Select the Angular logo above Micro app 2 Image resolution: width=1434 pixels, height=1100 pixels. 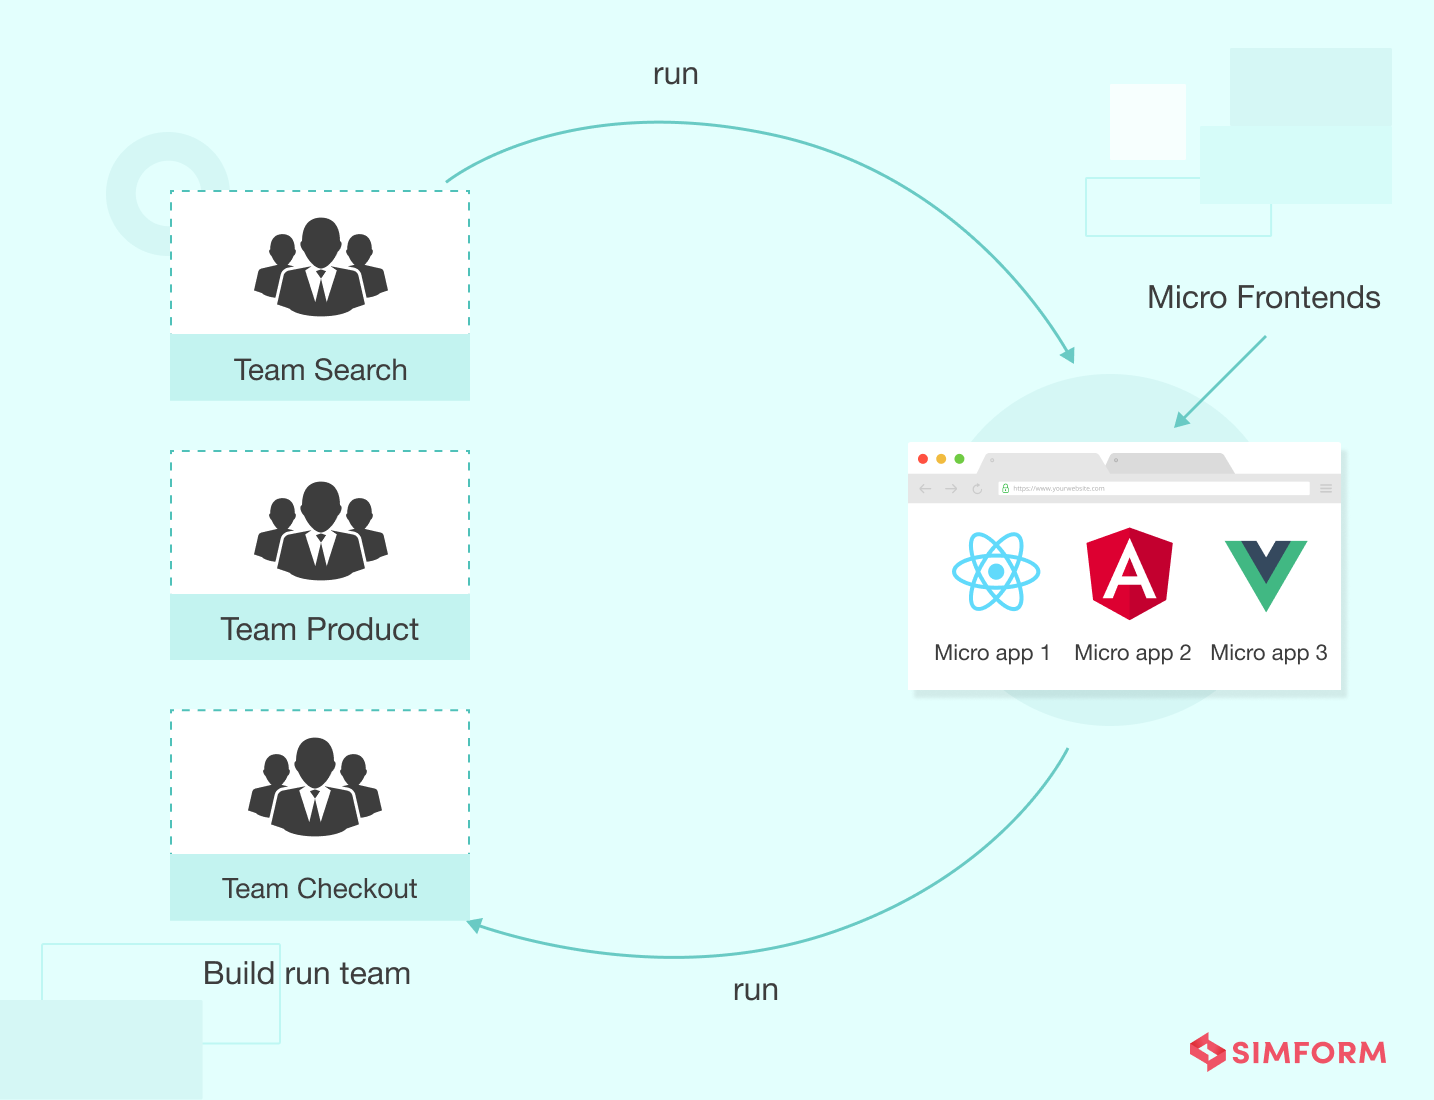click(1130, 573)
